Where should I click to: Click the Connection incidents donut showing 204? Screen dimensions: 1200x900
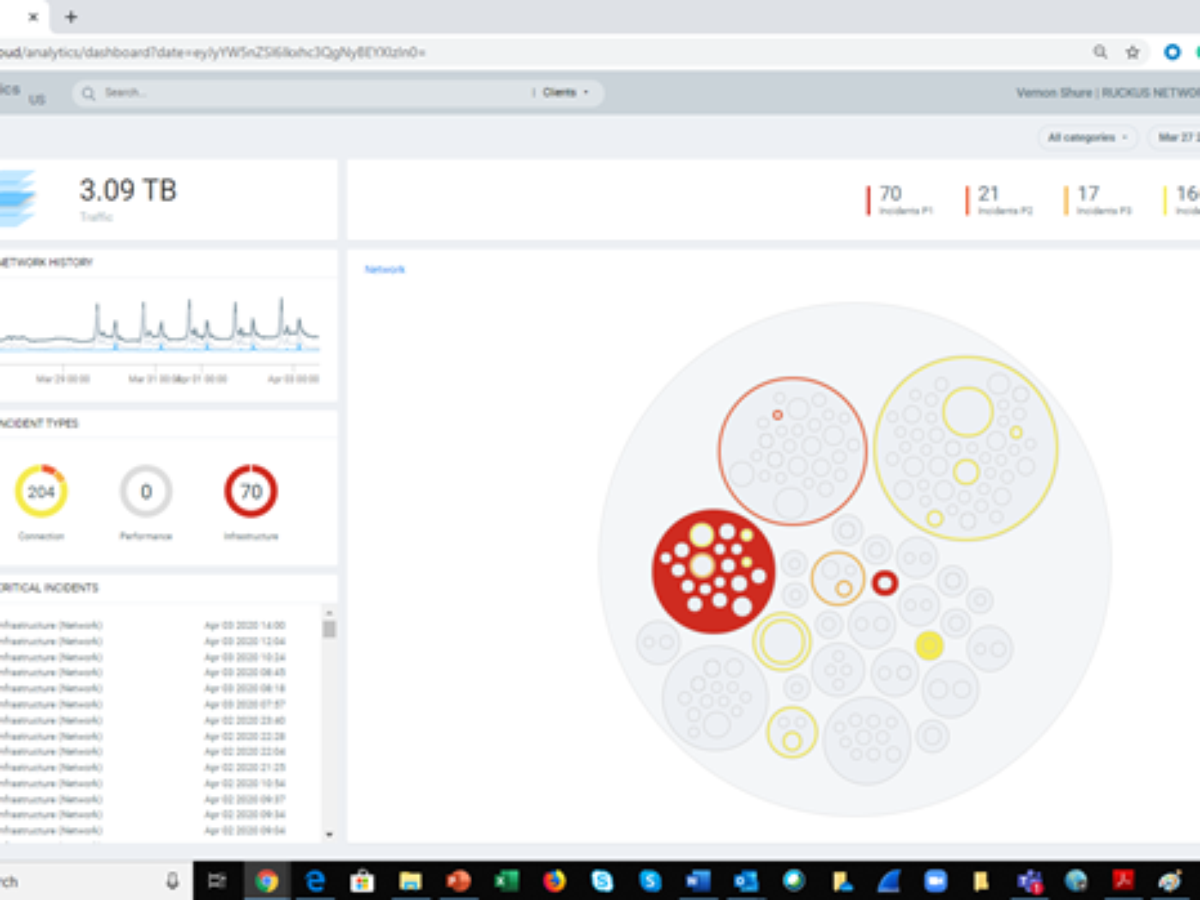pos(41,491)
